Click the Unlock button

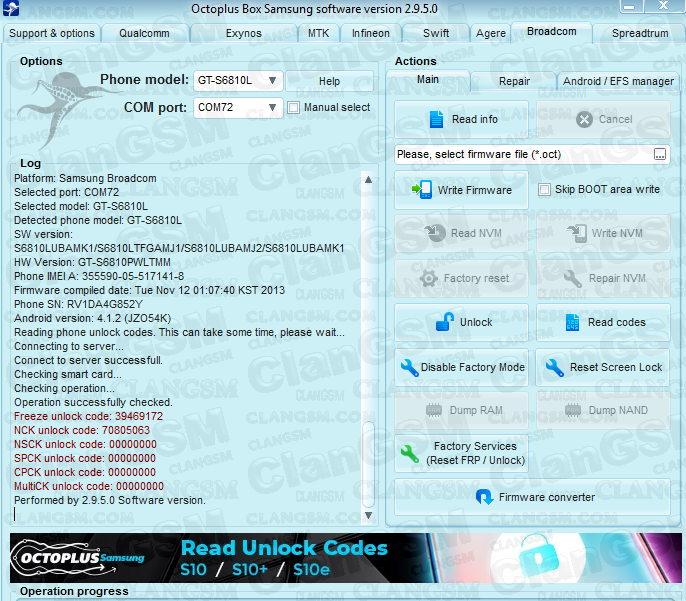pos(462,322)
